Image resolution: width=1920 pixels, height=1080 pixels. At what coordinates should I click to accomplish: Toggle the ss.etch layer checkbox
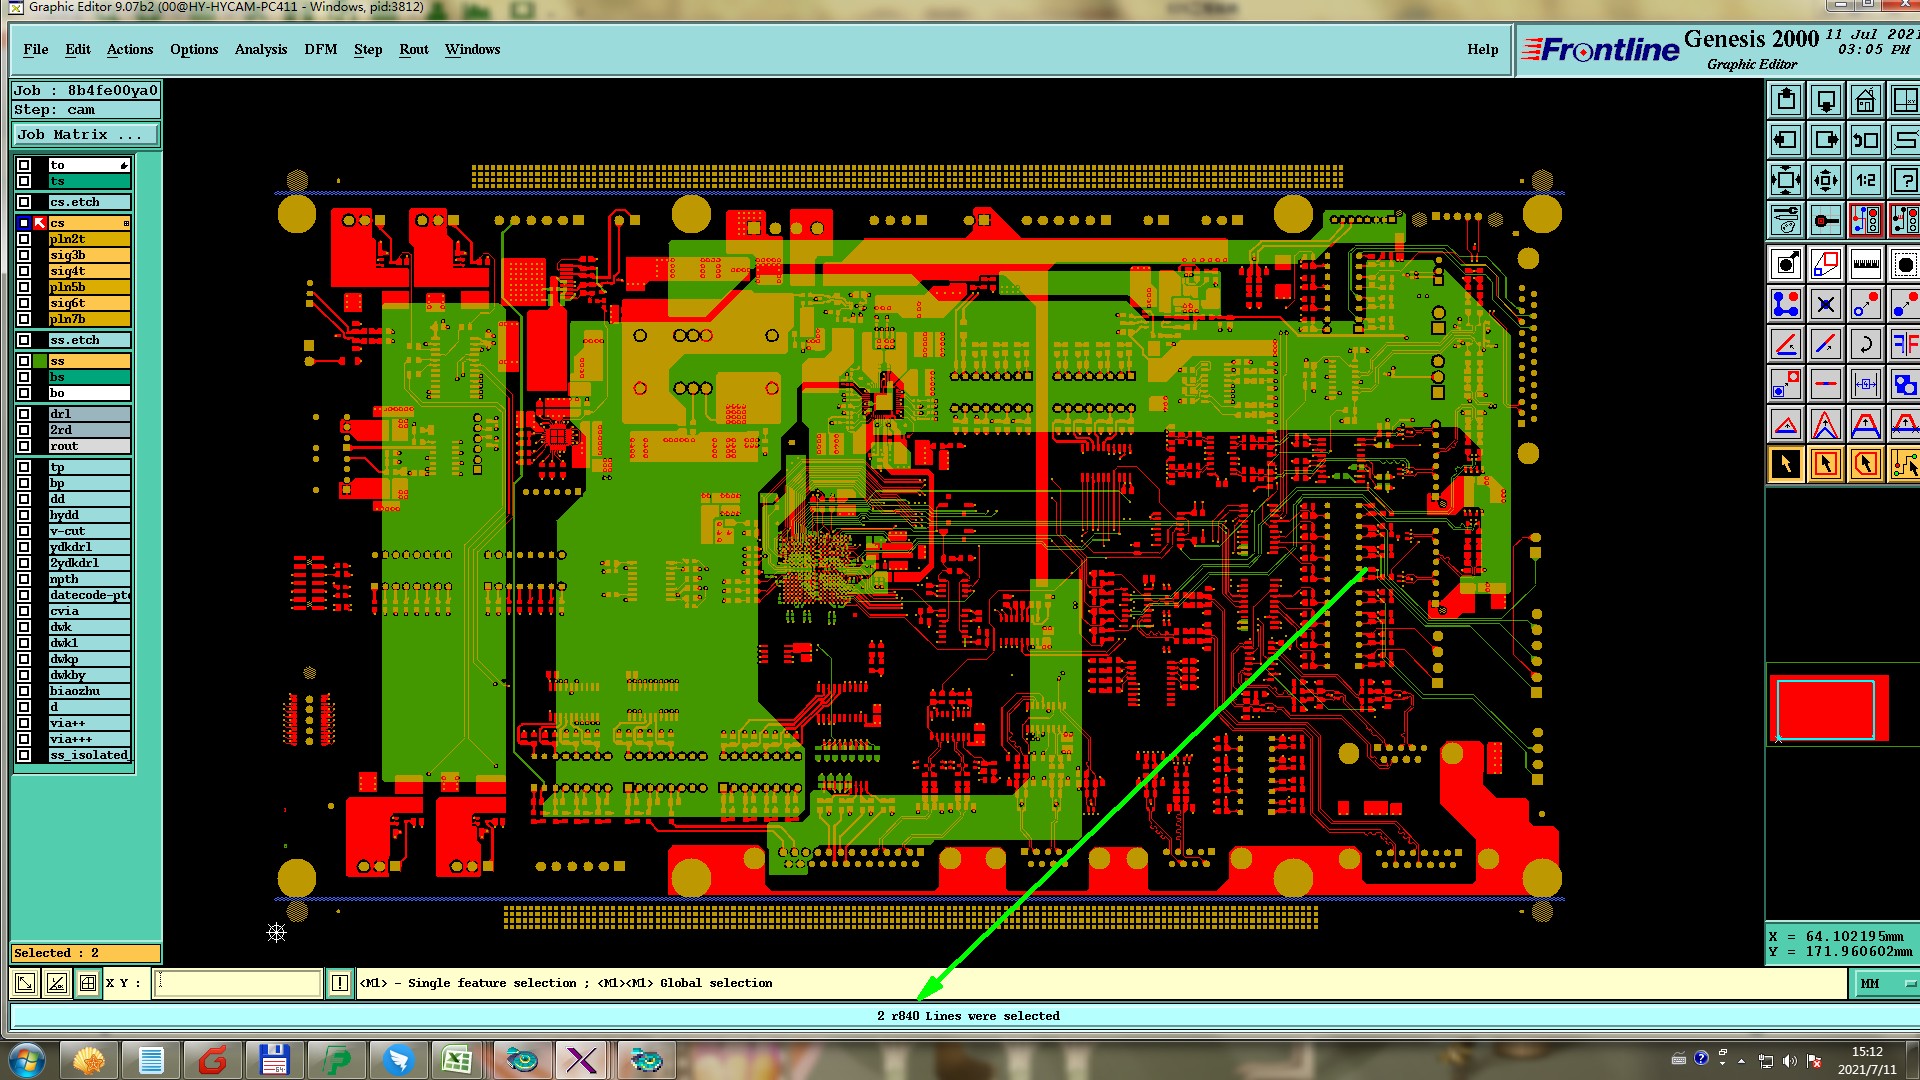[24, 340]
